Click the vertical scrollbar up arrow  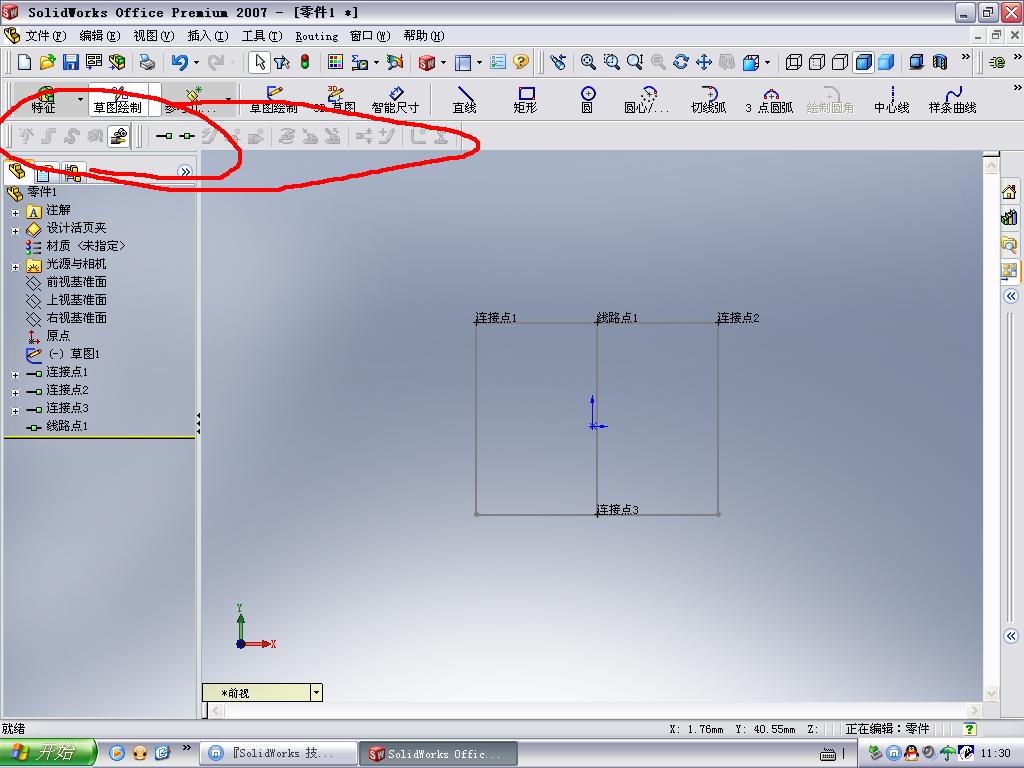tap(991, 166)
